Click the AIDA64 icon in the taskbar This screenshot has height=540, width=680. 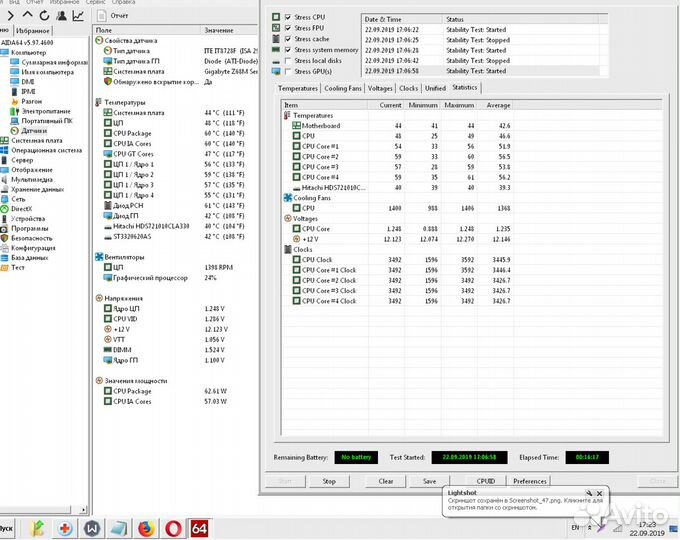coord(199,529)
